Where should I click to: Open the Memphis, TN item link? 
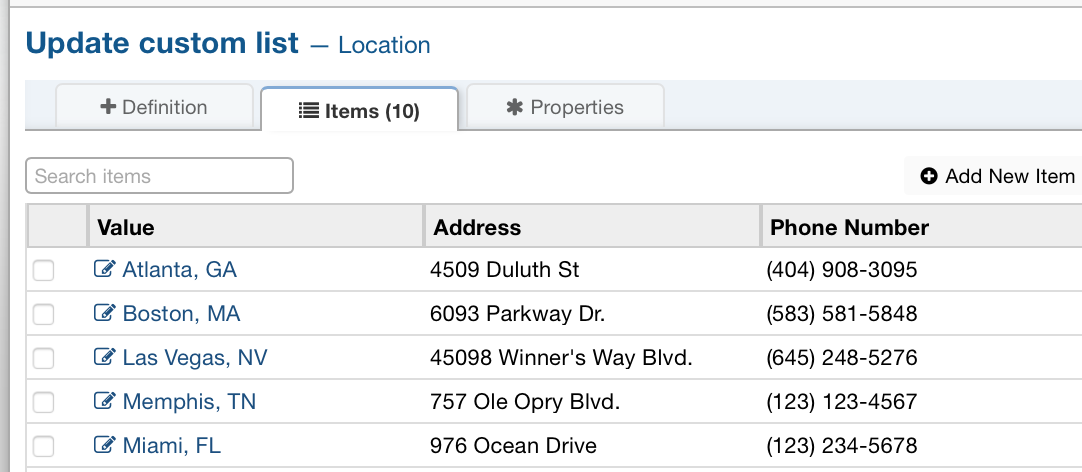pyautogui.click(x=189, y=402)
